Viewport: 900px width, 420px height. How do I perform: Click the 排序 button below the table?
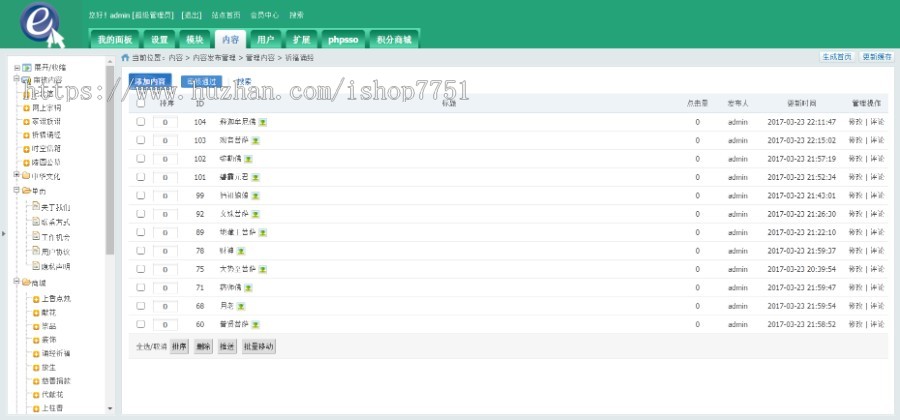180,347
